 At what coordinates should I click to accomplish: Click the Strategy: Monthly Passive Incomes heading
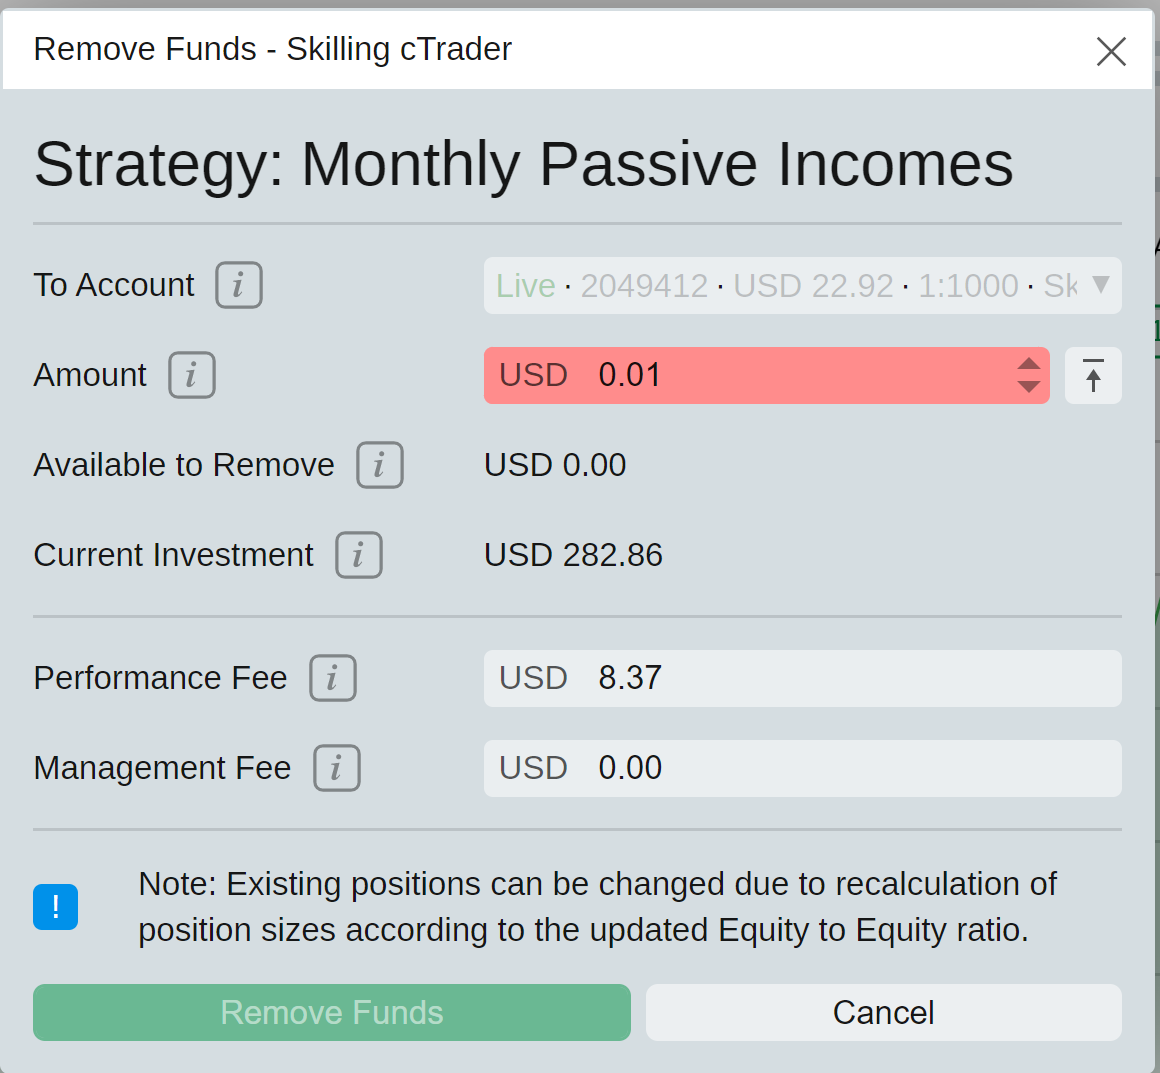(x=523, y=165)
